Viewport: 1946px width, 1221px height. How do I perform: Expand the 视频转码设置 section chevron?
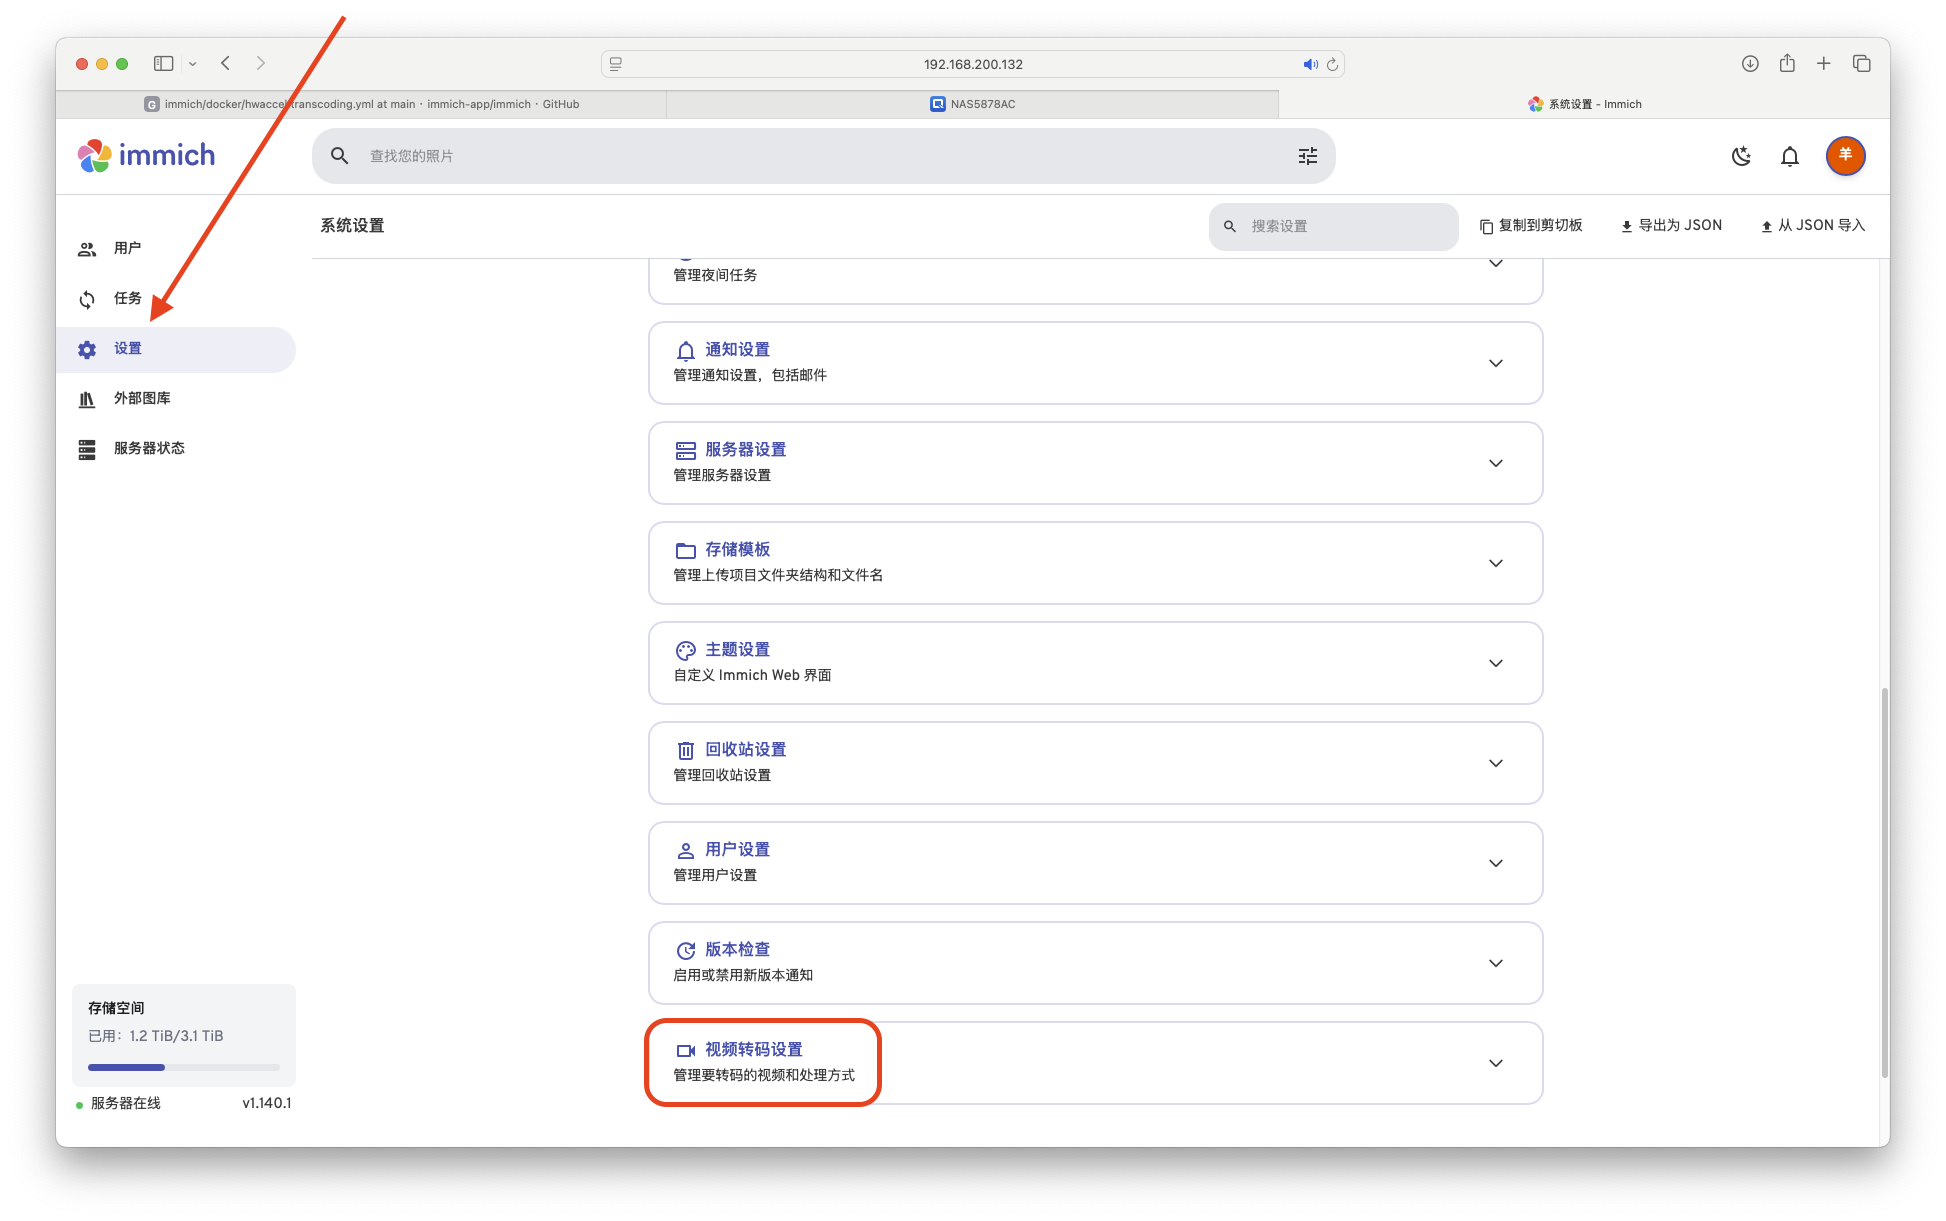pos(1495,1063)
